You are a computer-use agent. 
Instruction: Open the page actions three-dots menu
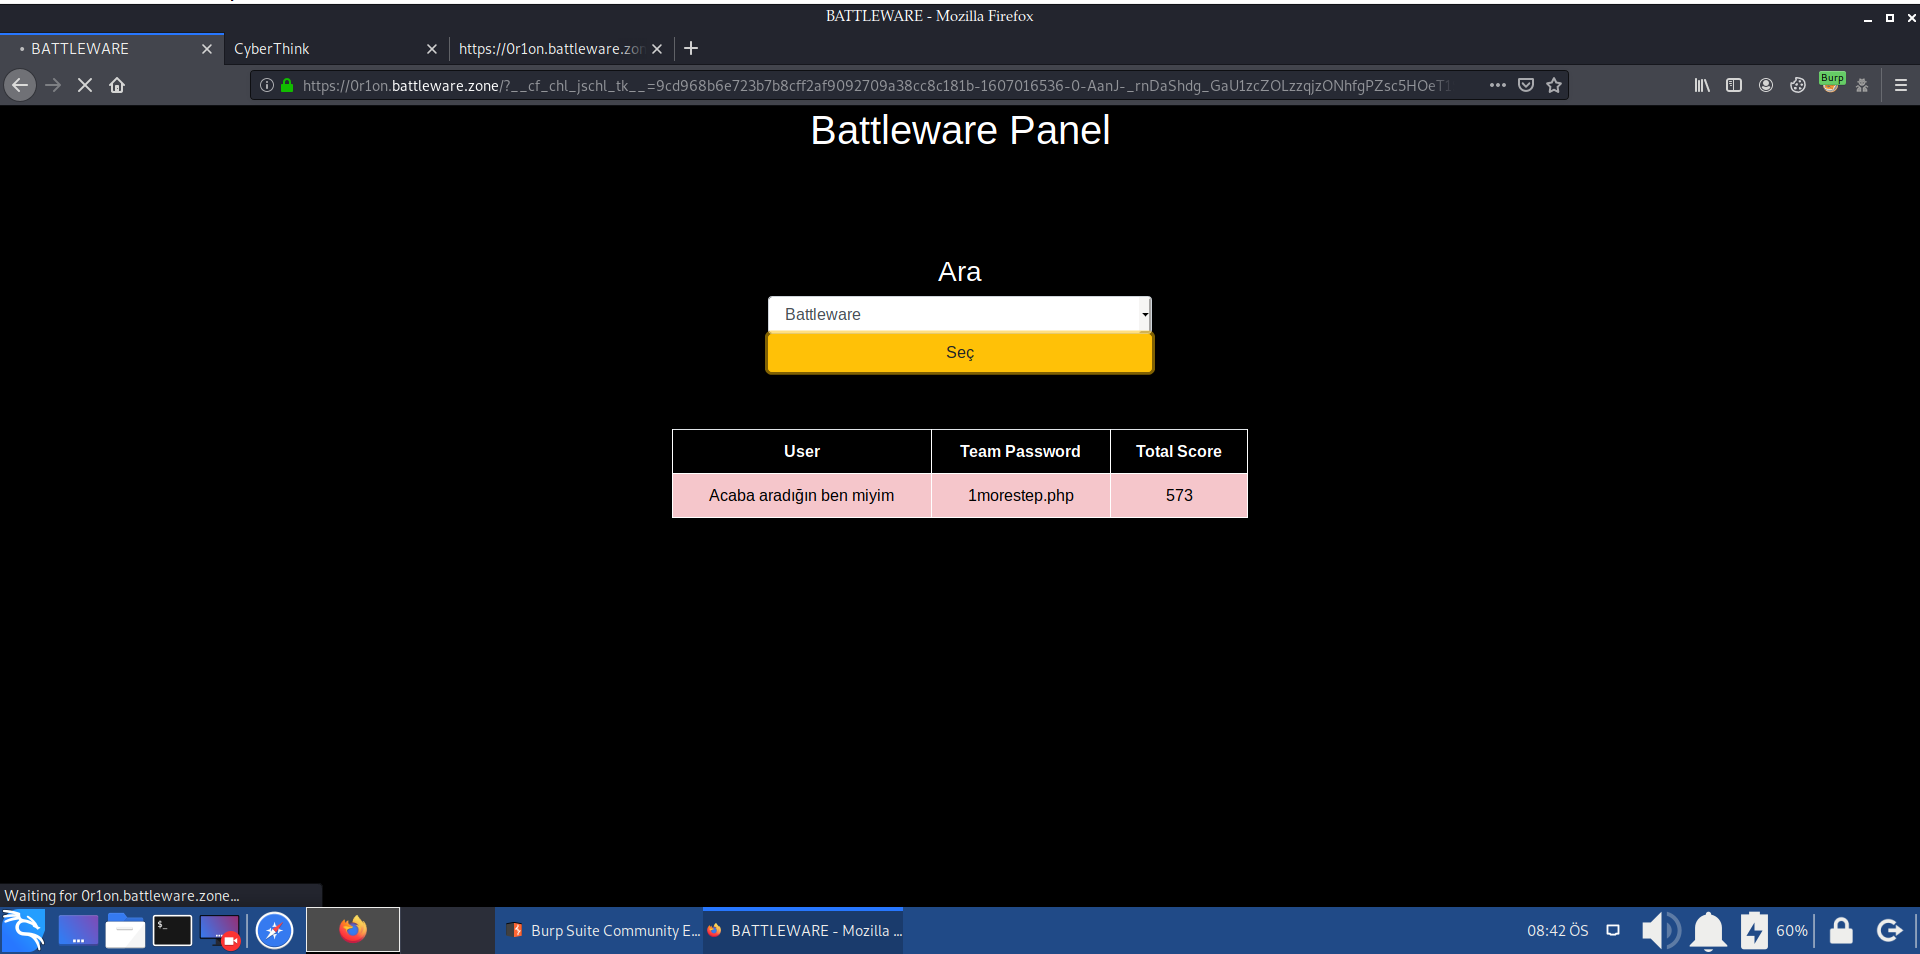point(1497,85)
